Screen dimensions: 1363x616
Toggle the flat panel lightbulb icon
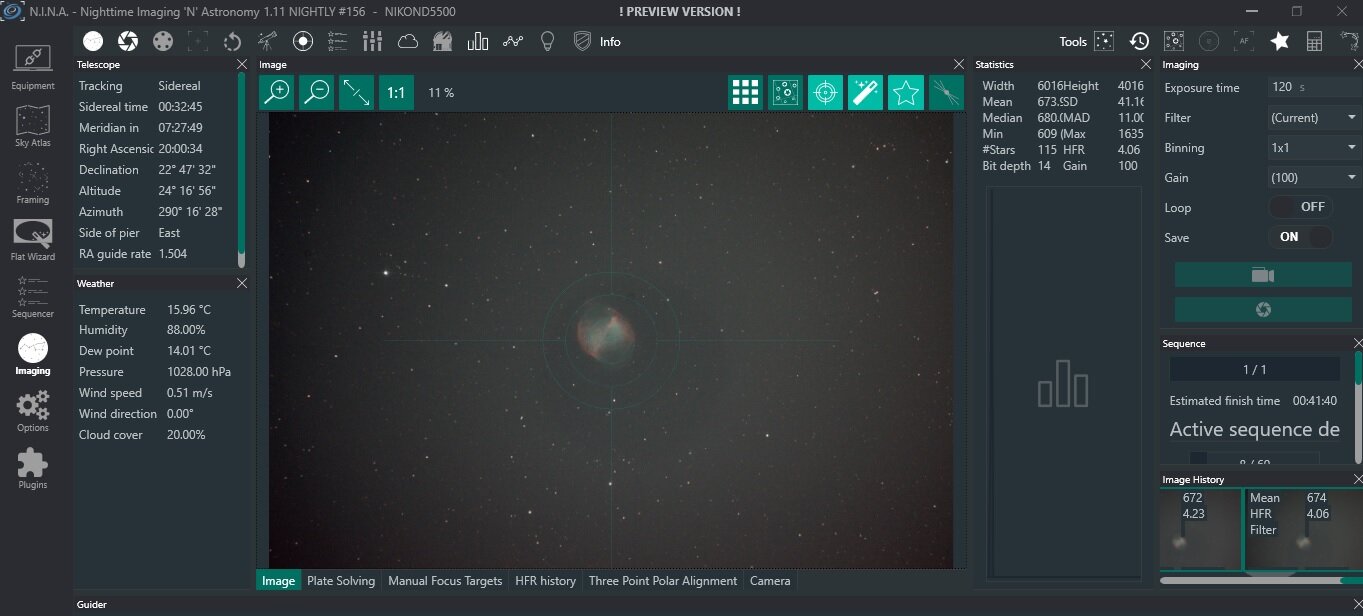point(547,41)
